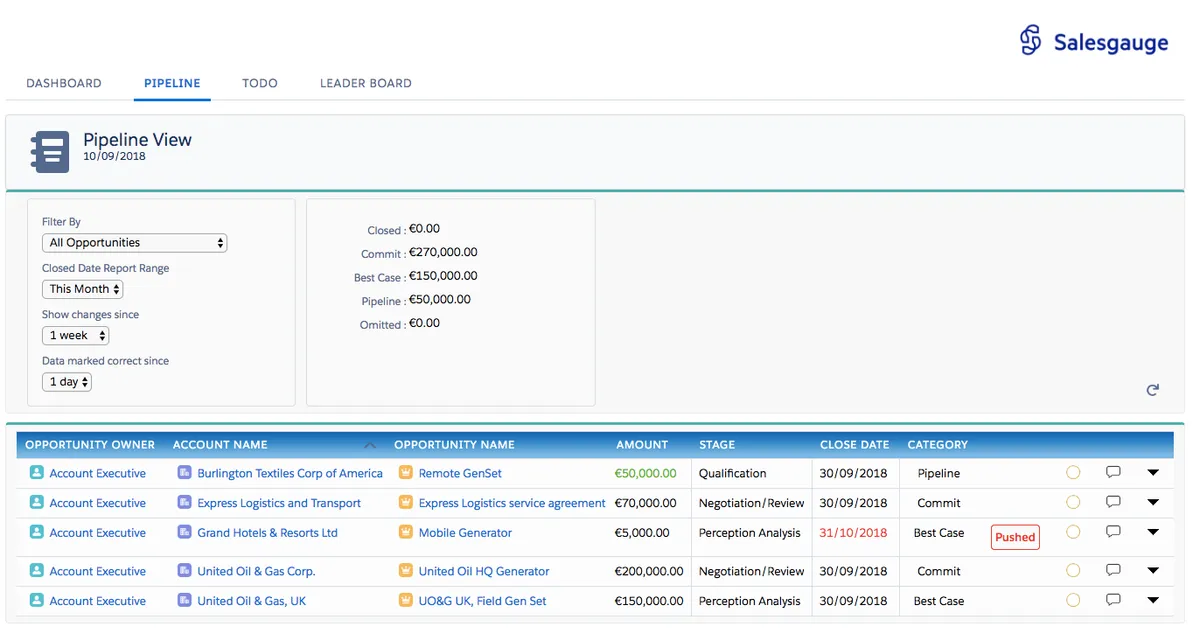Click crown icon beside Mobile Generator
The image size is (1200, 639).
coord(406,533)
